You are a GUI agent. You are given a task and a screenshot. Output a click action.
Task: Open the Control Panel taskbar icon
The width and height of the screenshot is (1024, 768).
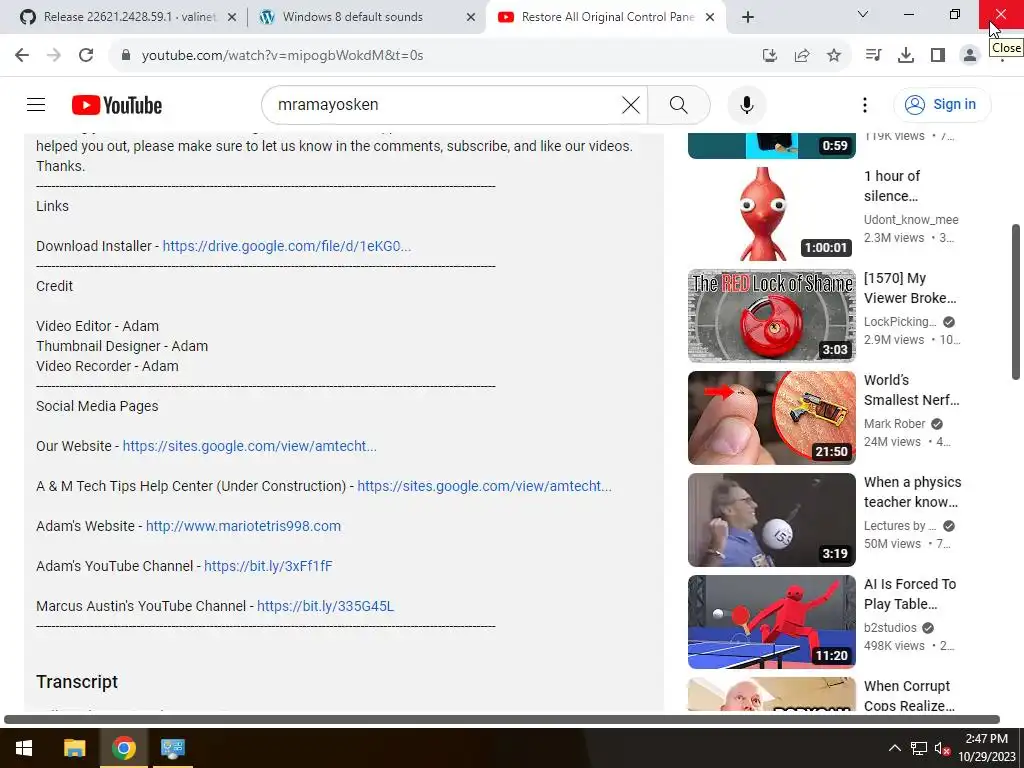coord(172,748)
